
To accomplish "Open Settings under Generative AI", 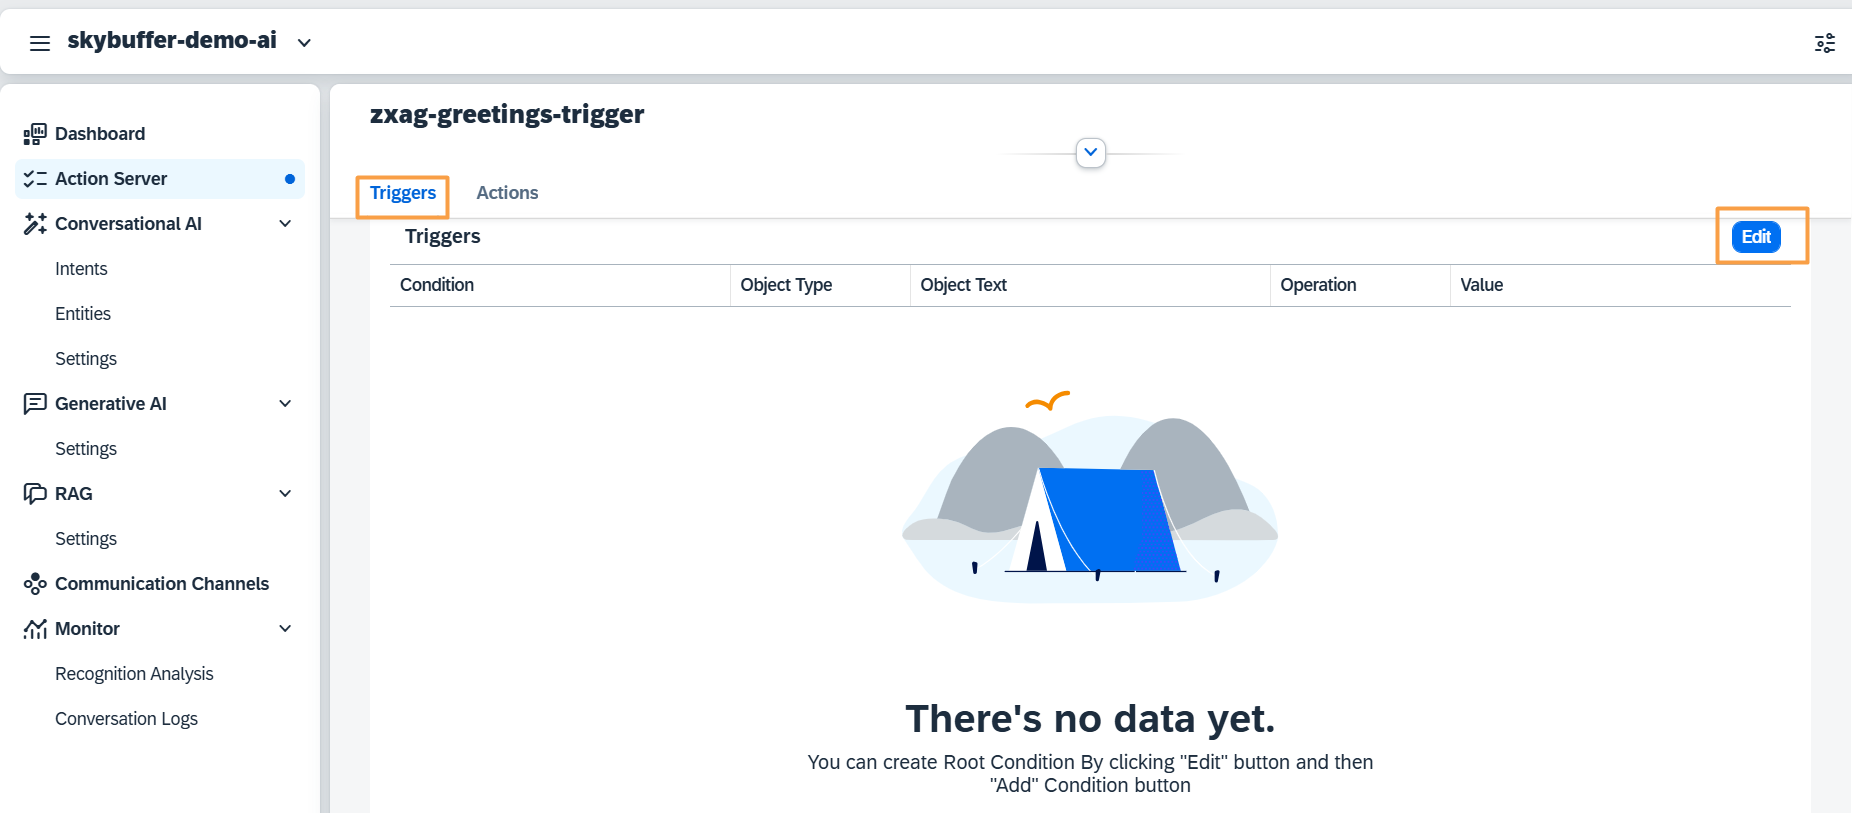I will [x=86, y=449].
